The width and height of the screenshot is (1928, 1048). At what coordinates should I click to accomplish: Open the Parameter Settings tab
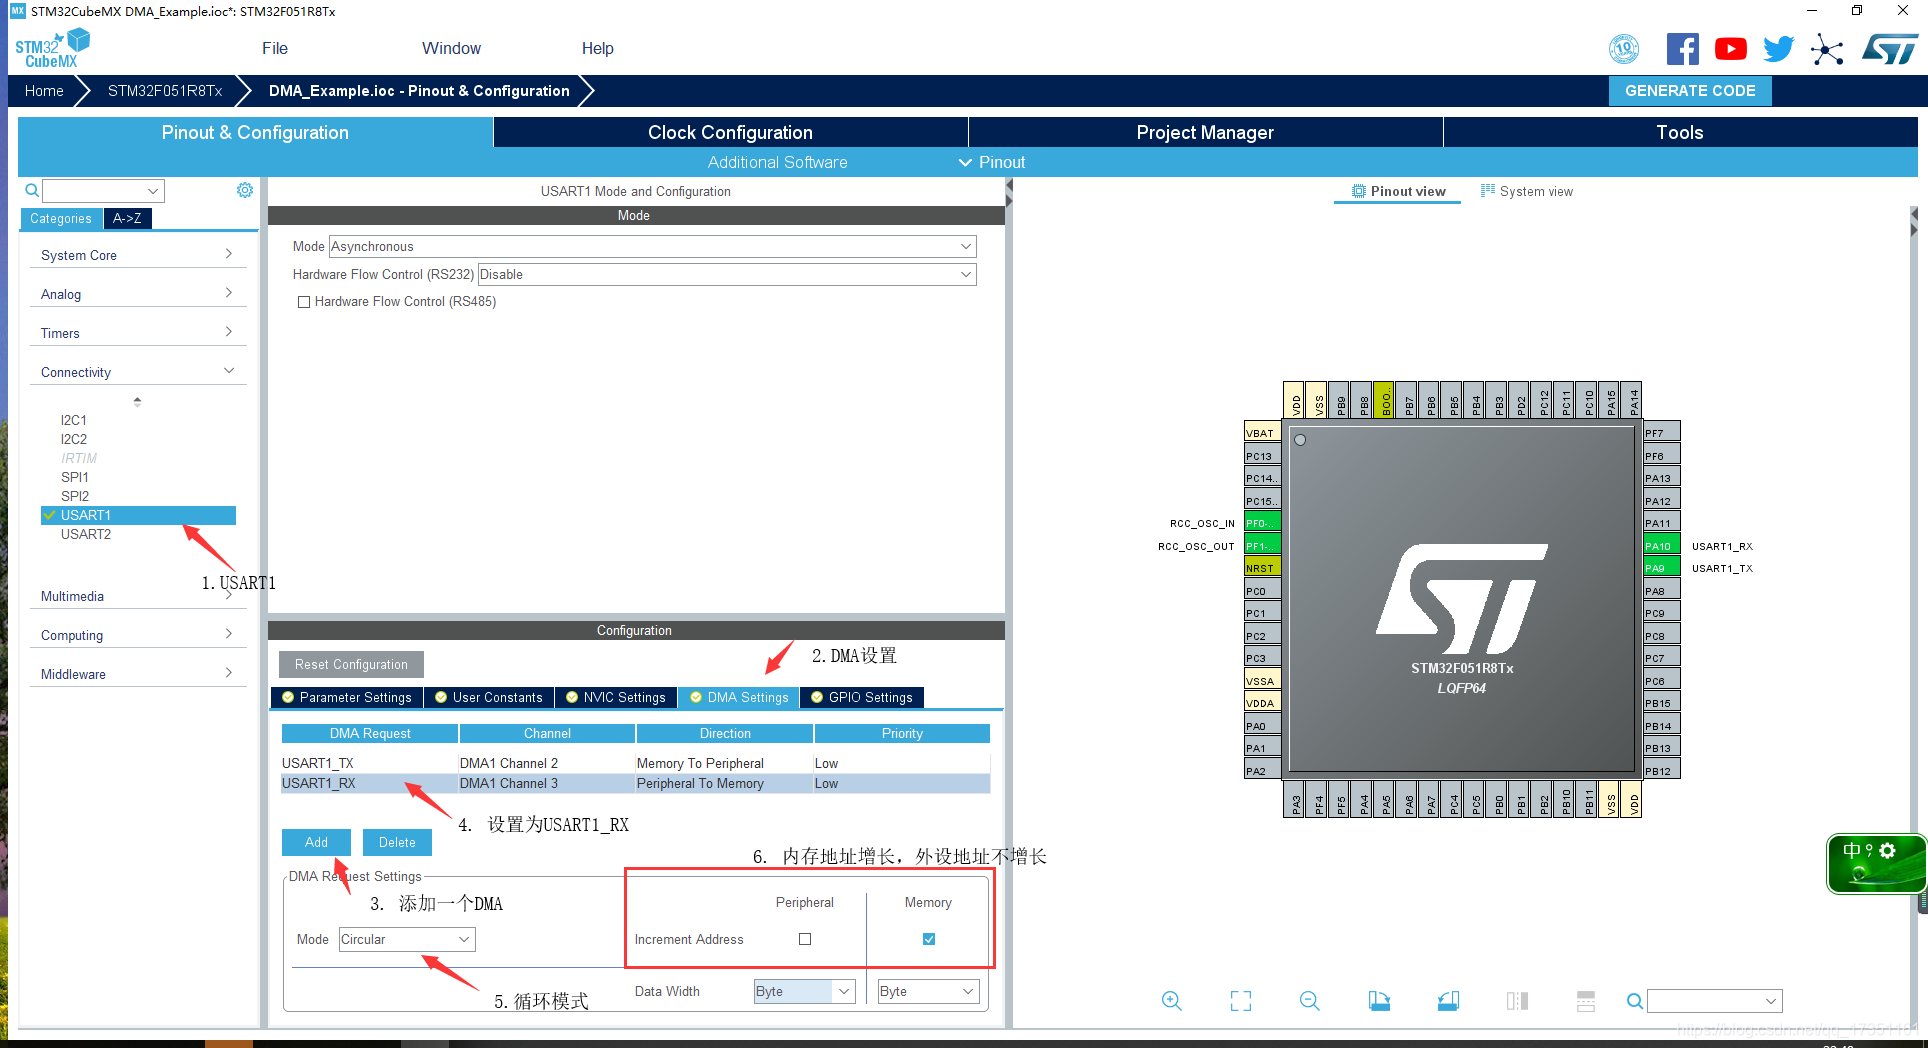point(347,697)
